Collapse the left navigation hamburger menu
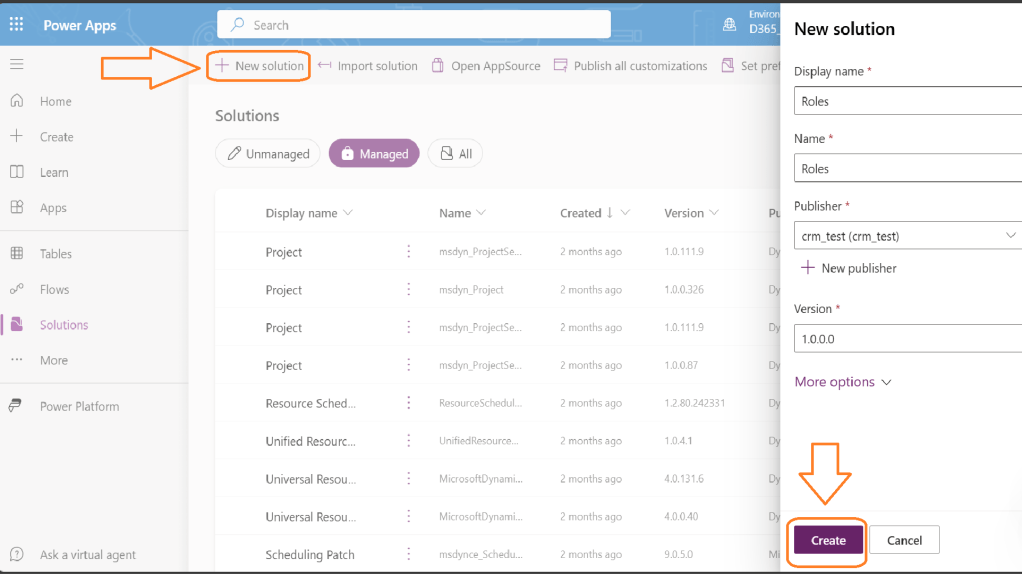The width and height of the screenshot is (1022, 575). (16, 64)
